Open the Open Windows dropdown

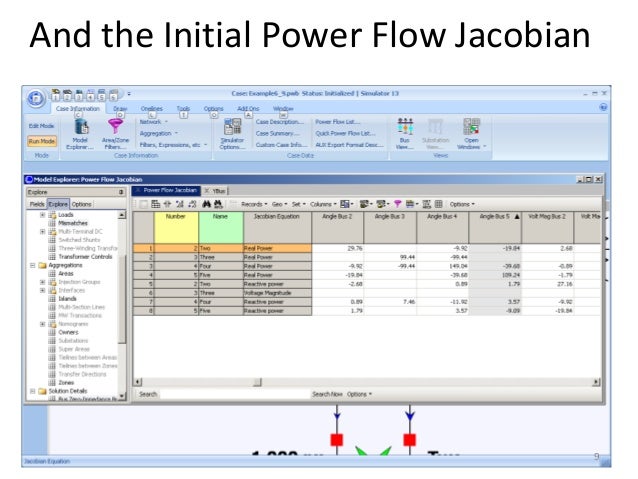(x=471, y=134)
